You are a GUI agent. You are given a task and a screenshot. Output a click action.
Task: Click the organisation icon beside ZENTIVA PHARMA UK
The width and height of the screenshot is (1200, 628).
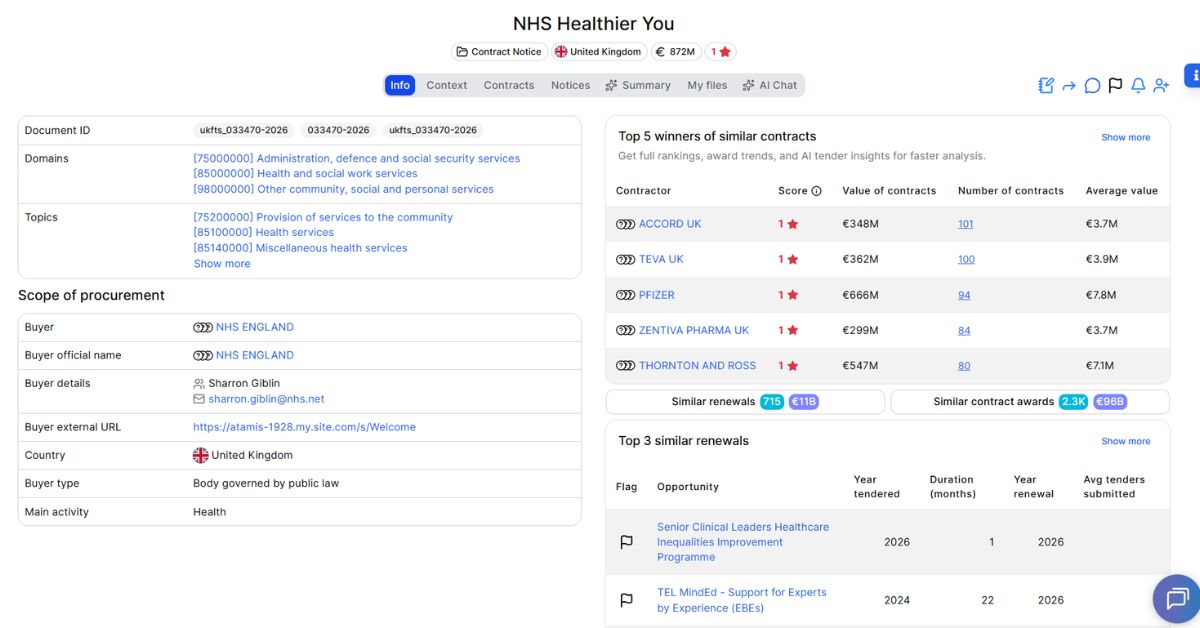(x=626, y=330)
